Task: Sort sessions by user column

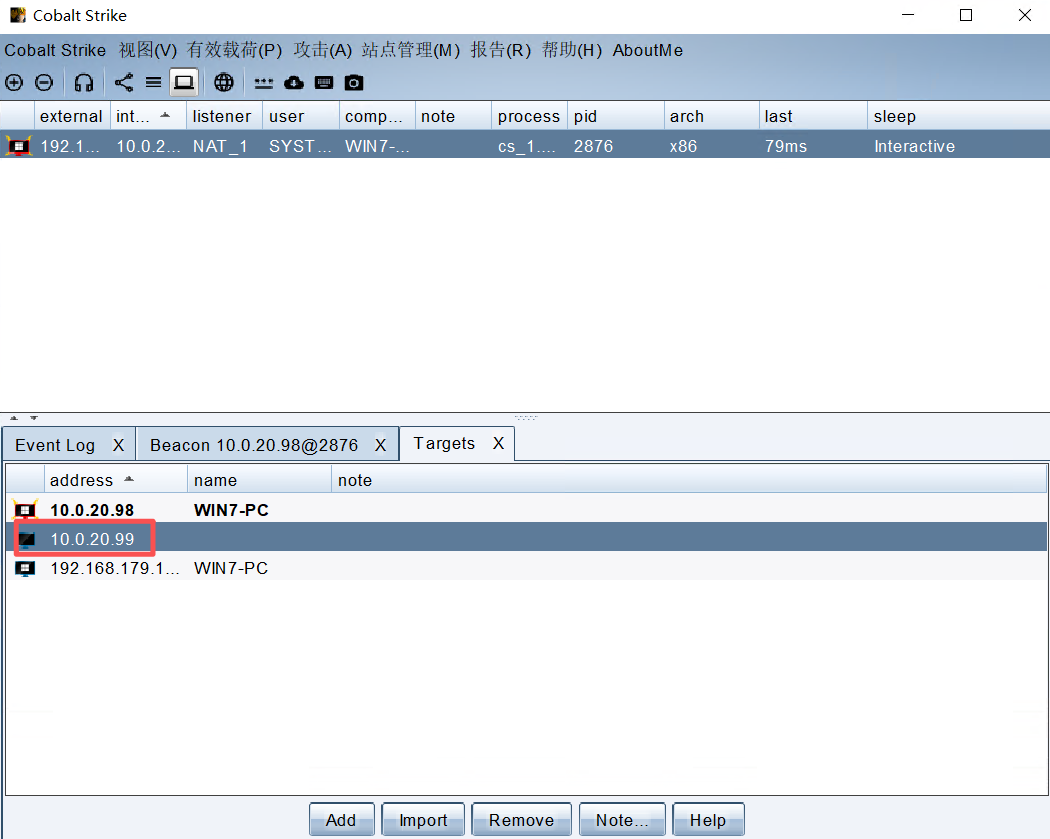Action: tap(301, 116)
